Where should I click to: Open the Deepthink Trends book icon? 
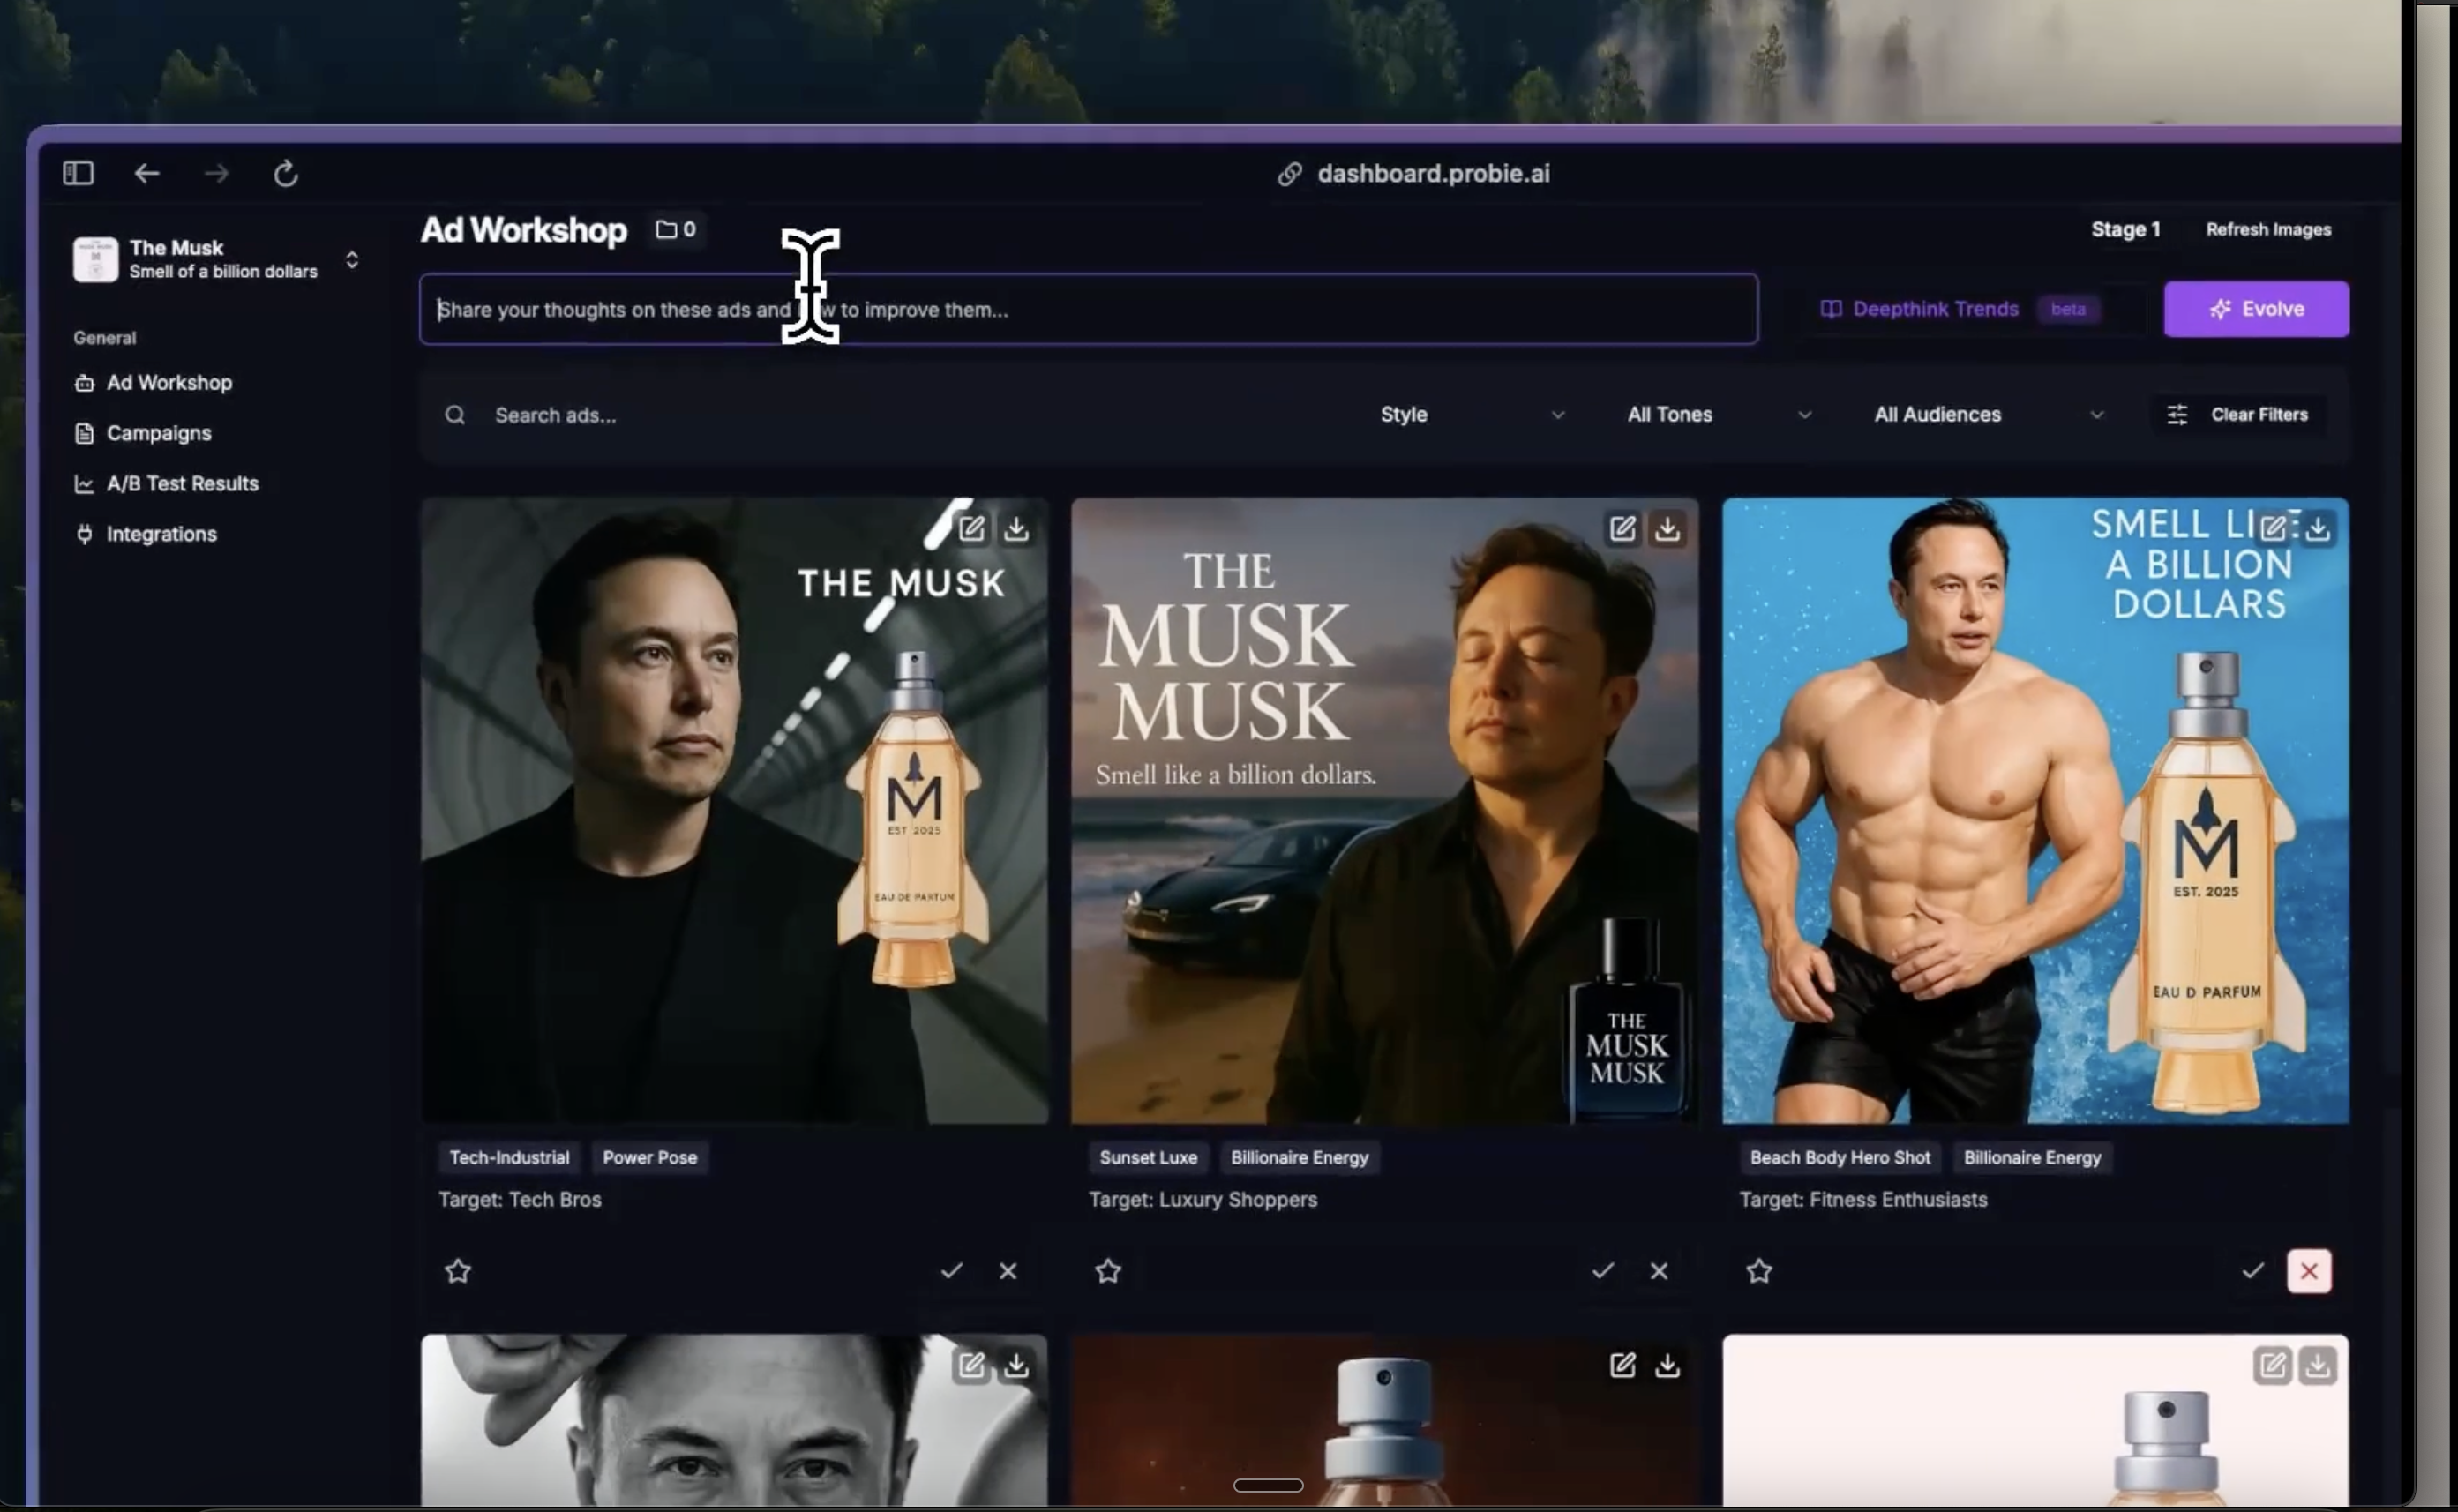tap(1830, 309)
